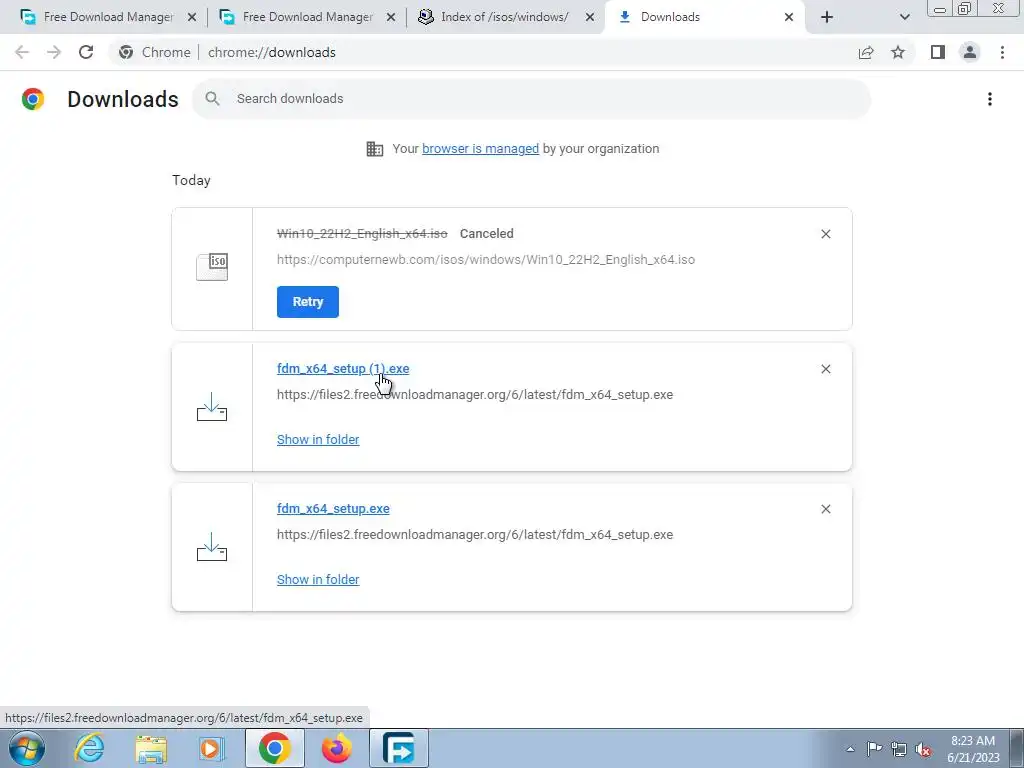Screen dimensions: 1024x768
Task: Click the ISO file icon
Action: 212,267
